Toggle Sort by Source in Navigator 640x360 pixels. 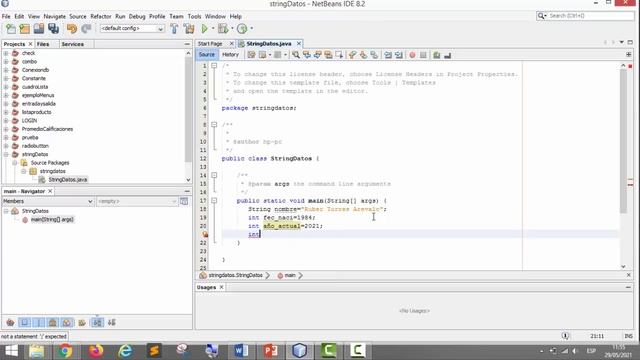[x=111, y=322]
